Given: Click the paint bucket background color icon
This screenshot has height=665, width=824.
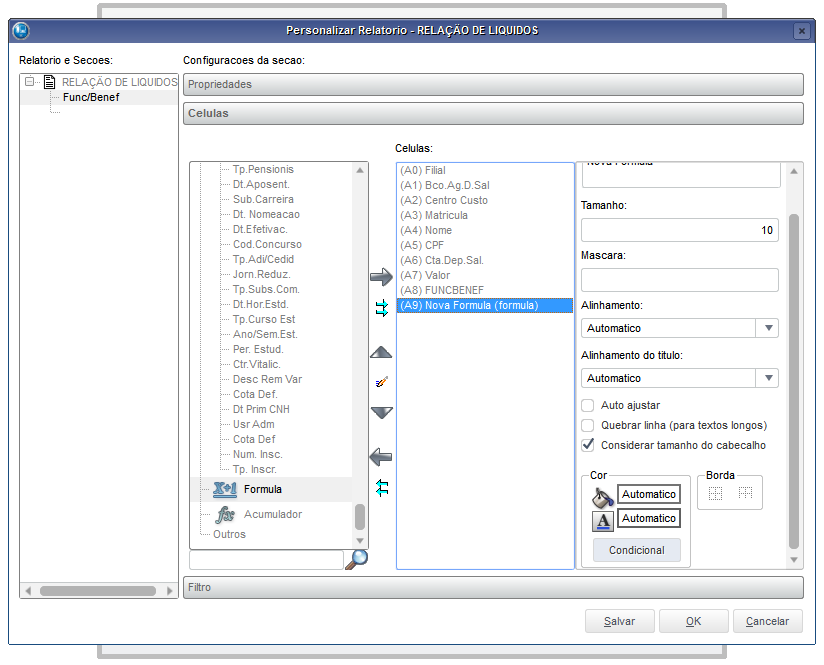Looking at the screenshot, I should coord(603,497).
